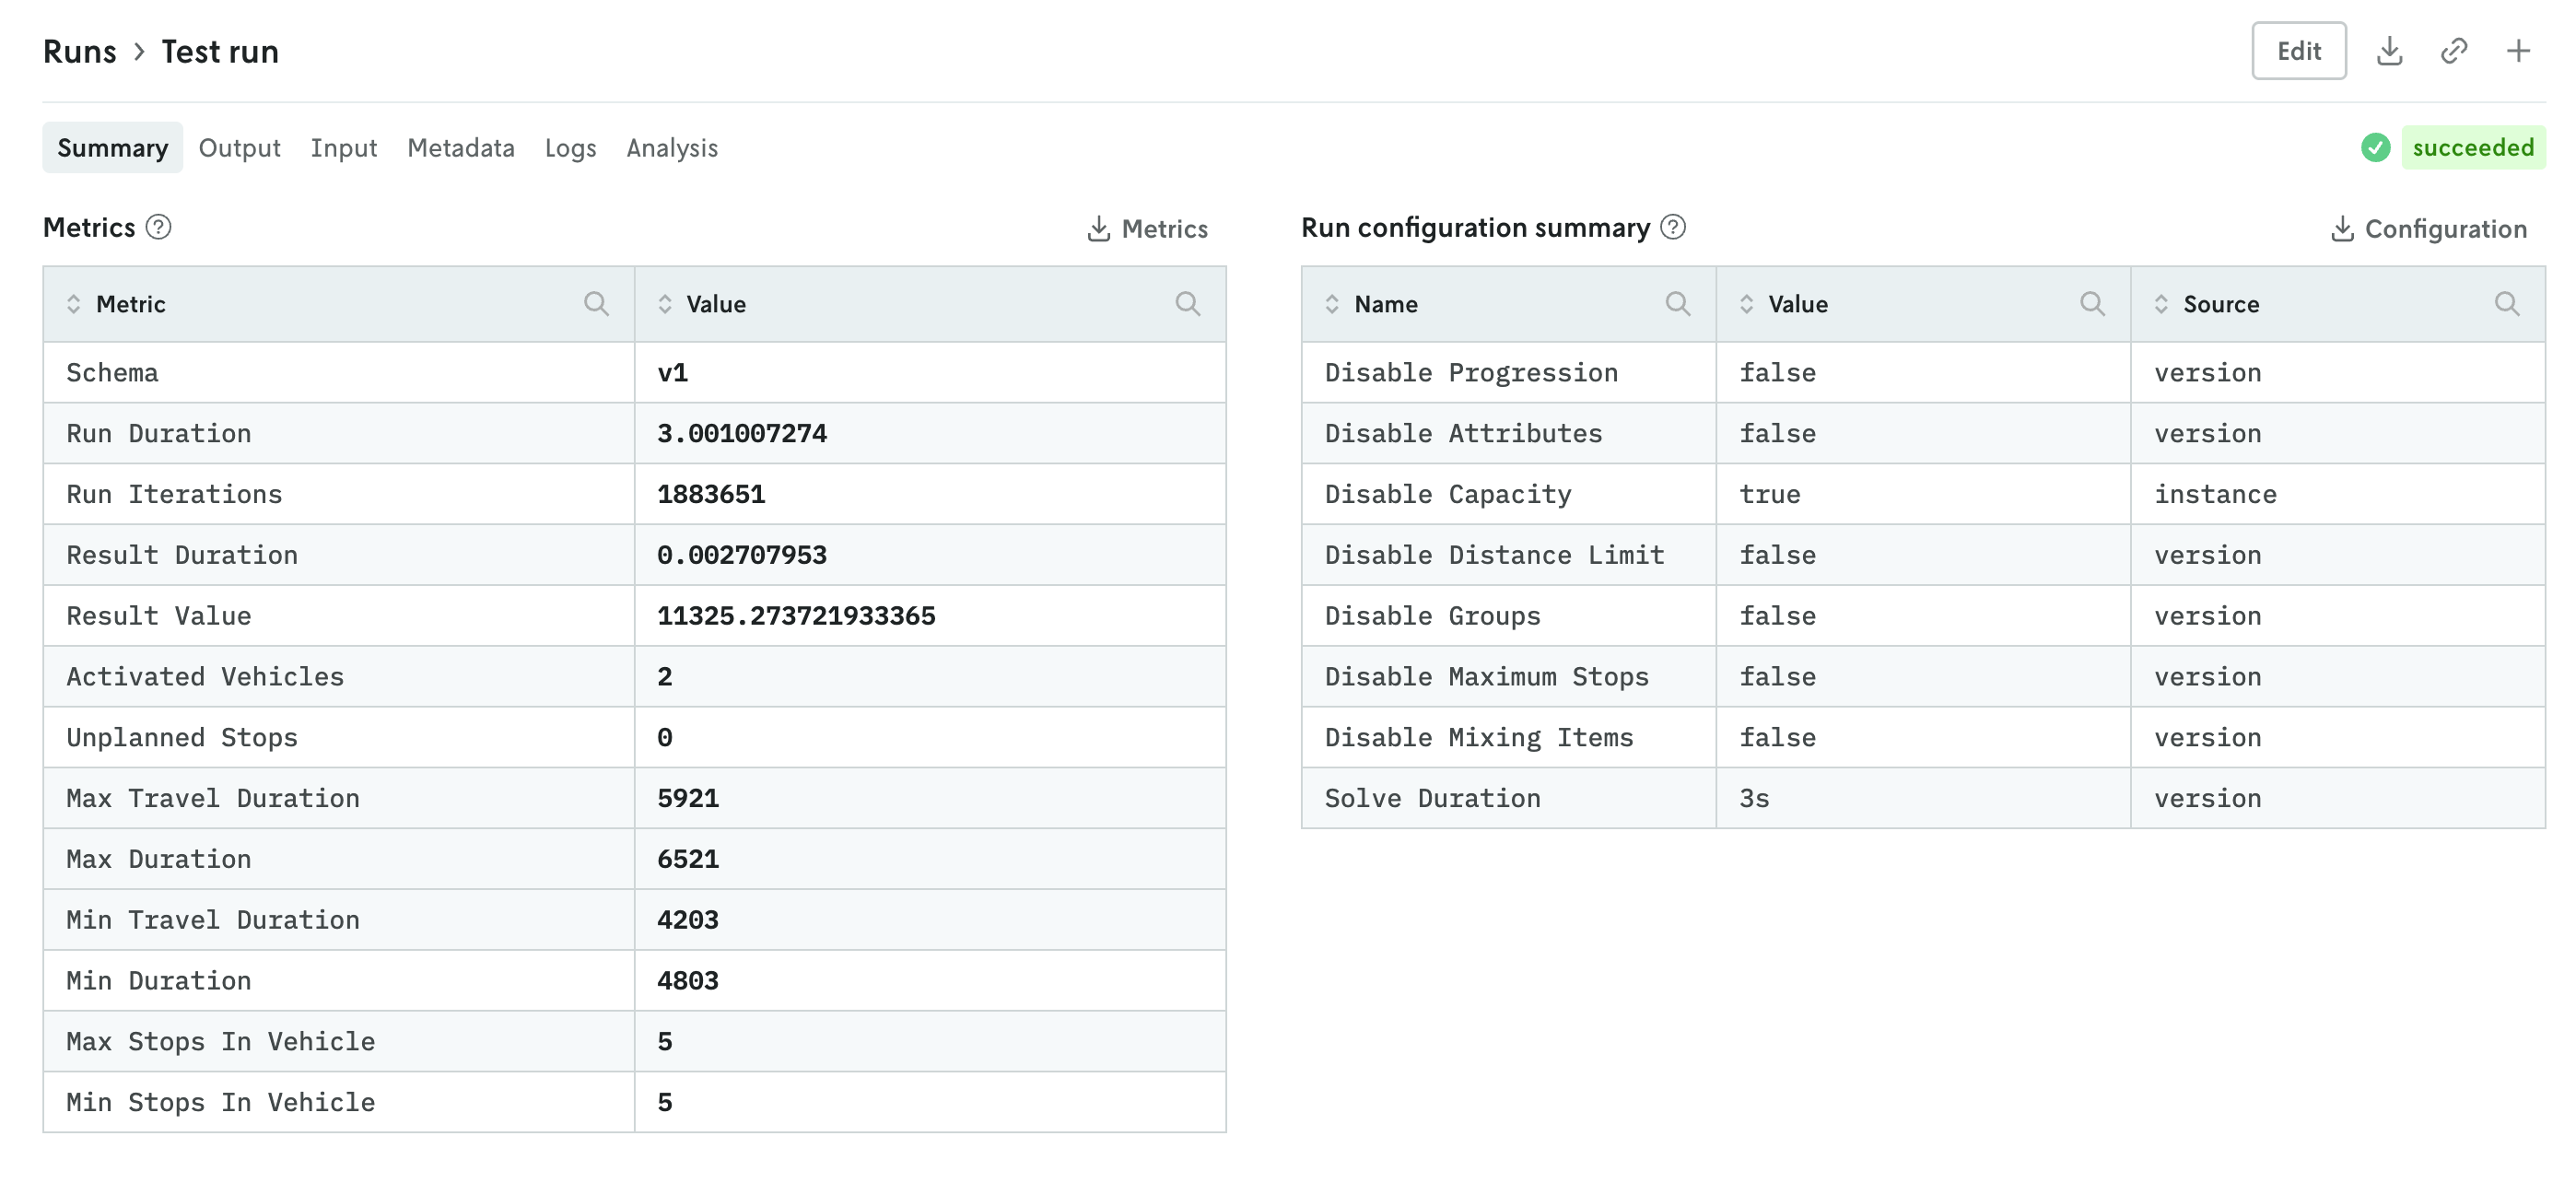Download Metrics as a file

tap(1147, 228)
